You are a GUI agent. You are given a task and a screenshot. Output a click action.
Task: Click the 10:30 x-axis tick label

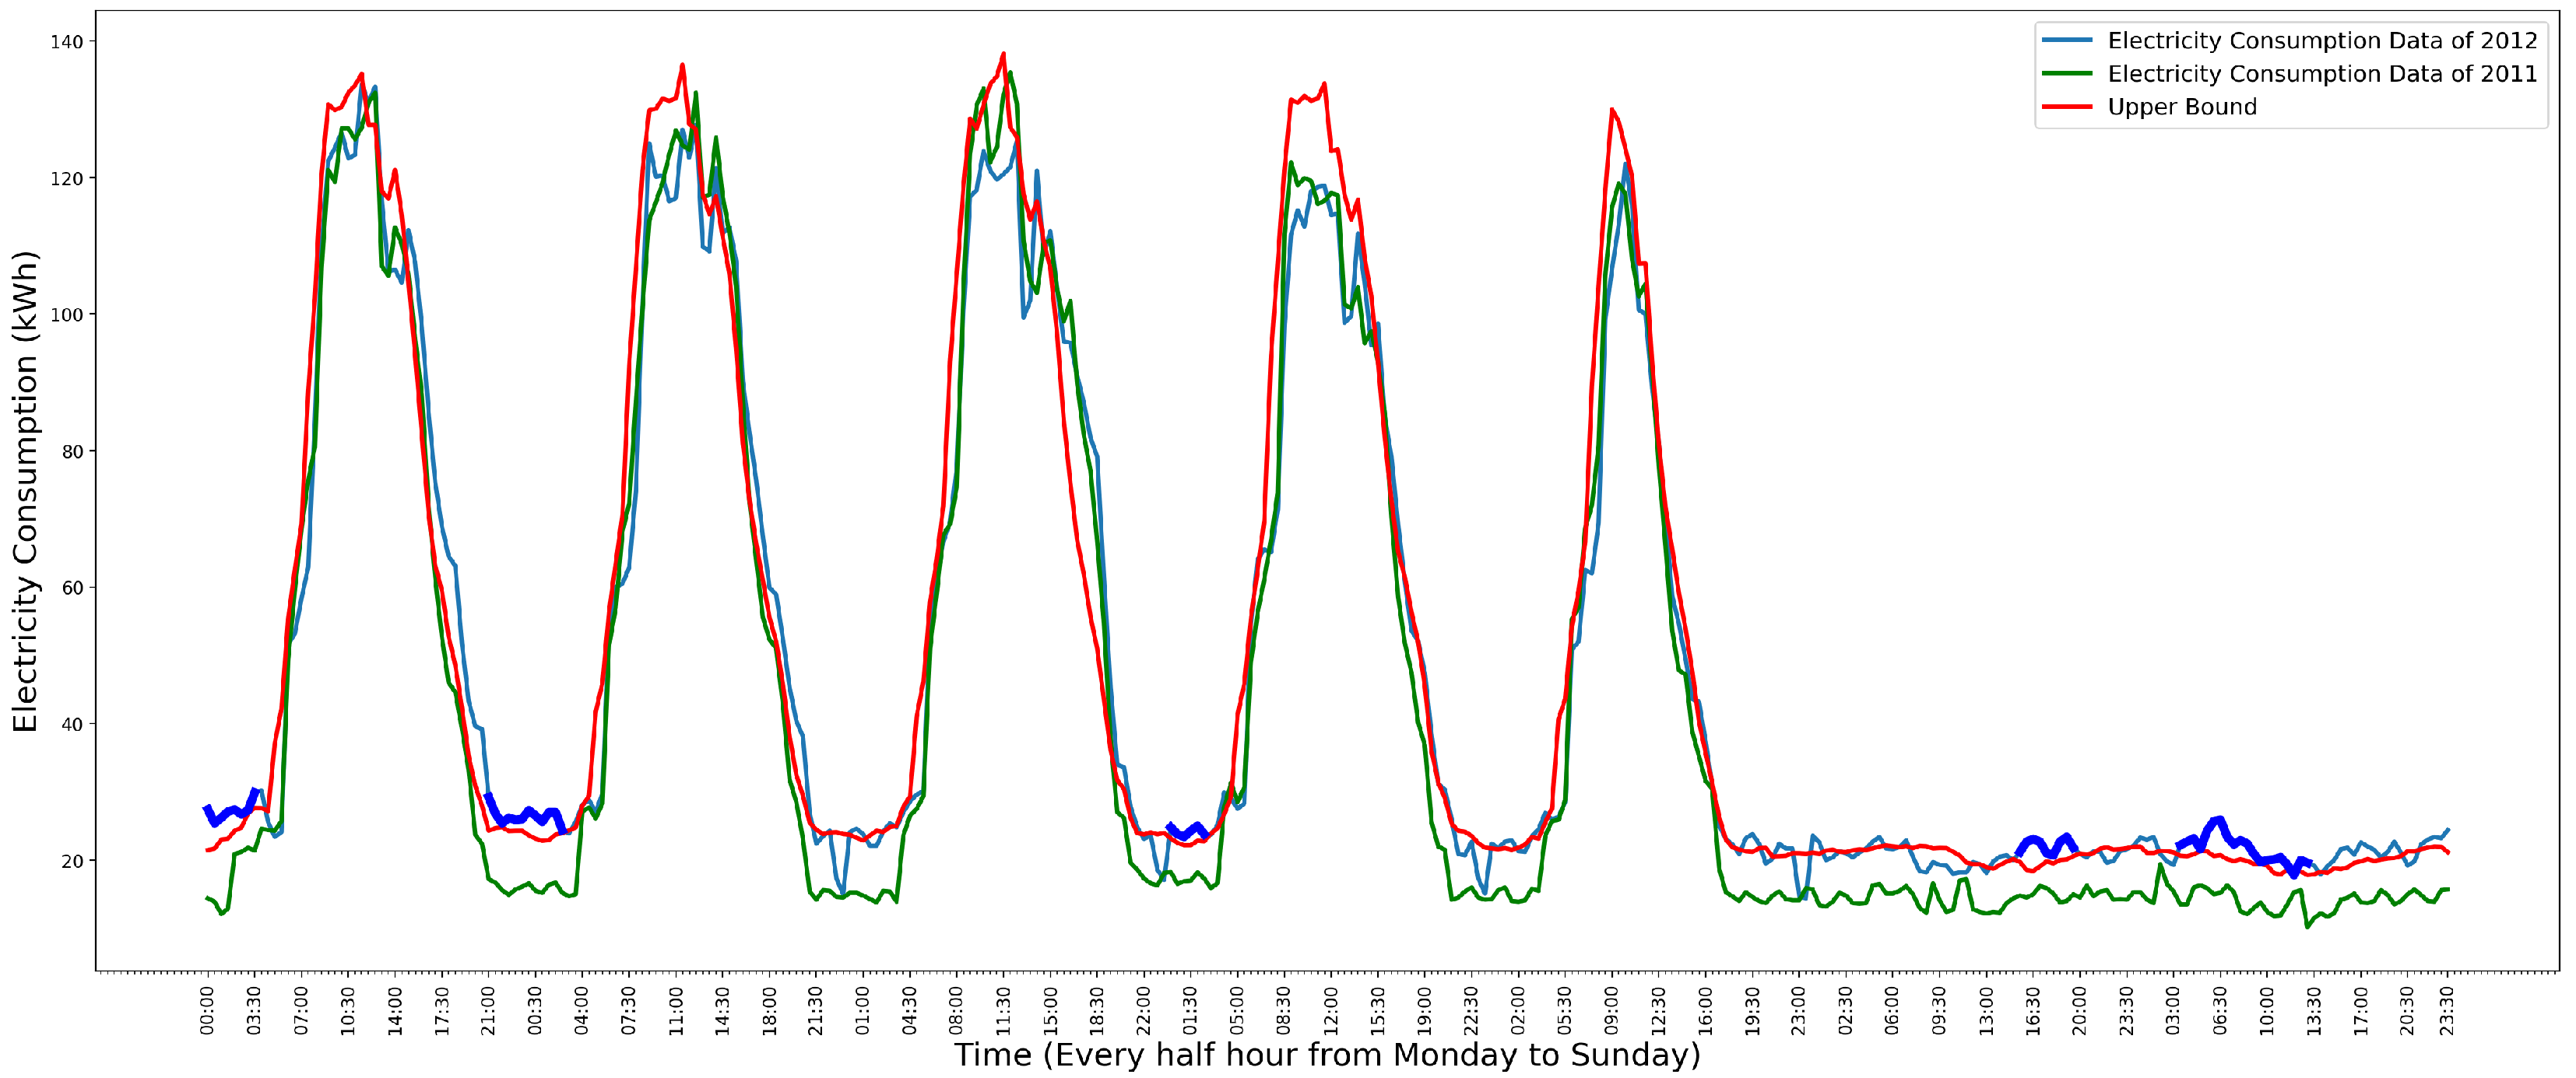click(x=347, y=1010)
